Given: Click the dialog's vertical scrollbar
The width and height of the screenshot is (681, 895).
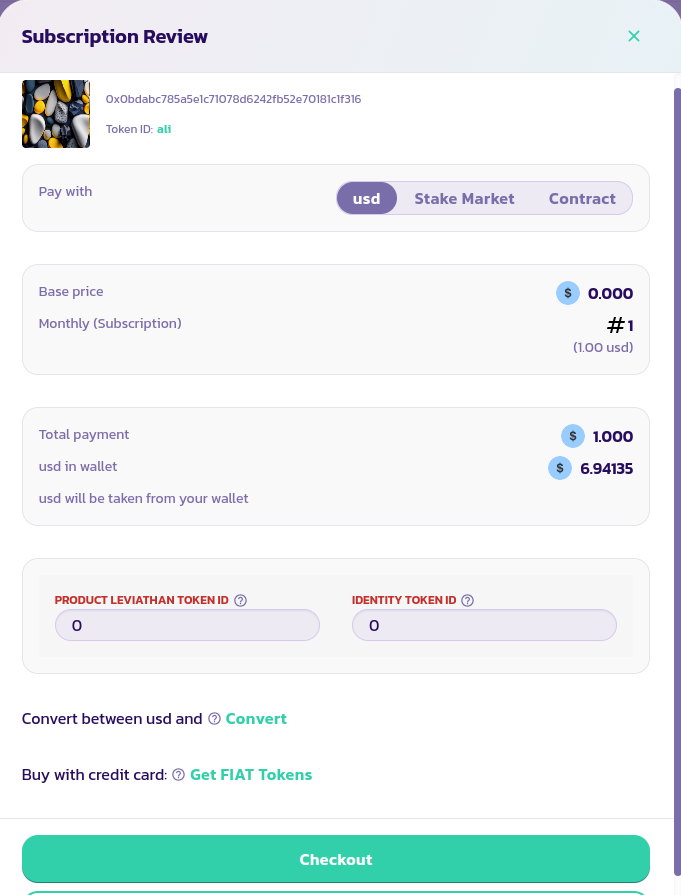Looking at the screenshot, I should point(677,400).
